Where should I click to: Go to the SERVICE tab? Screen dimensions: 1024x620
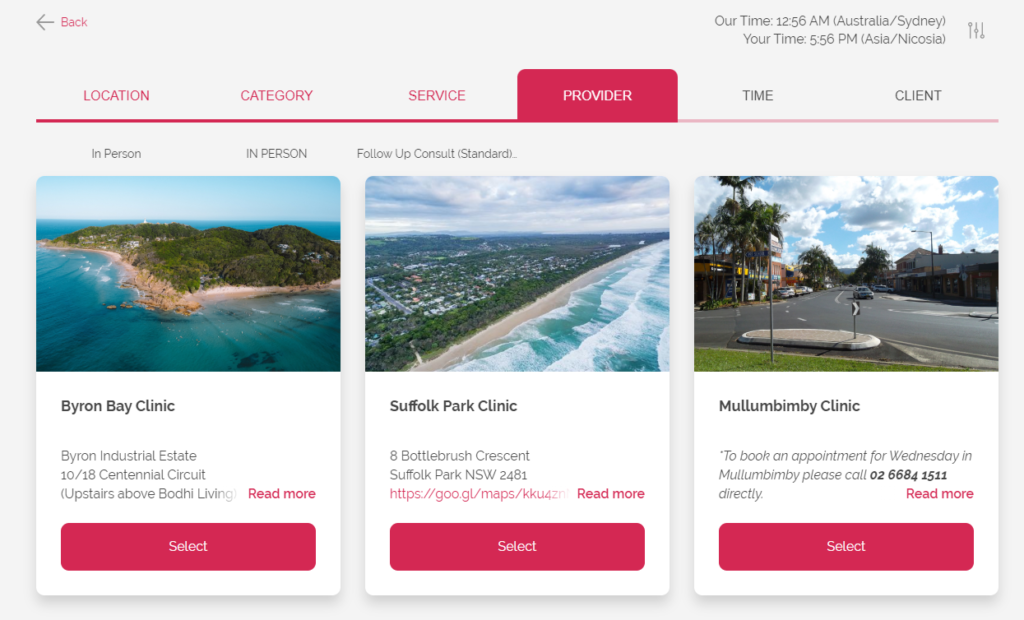pyautogui.click(x=437, y=95)
